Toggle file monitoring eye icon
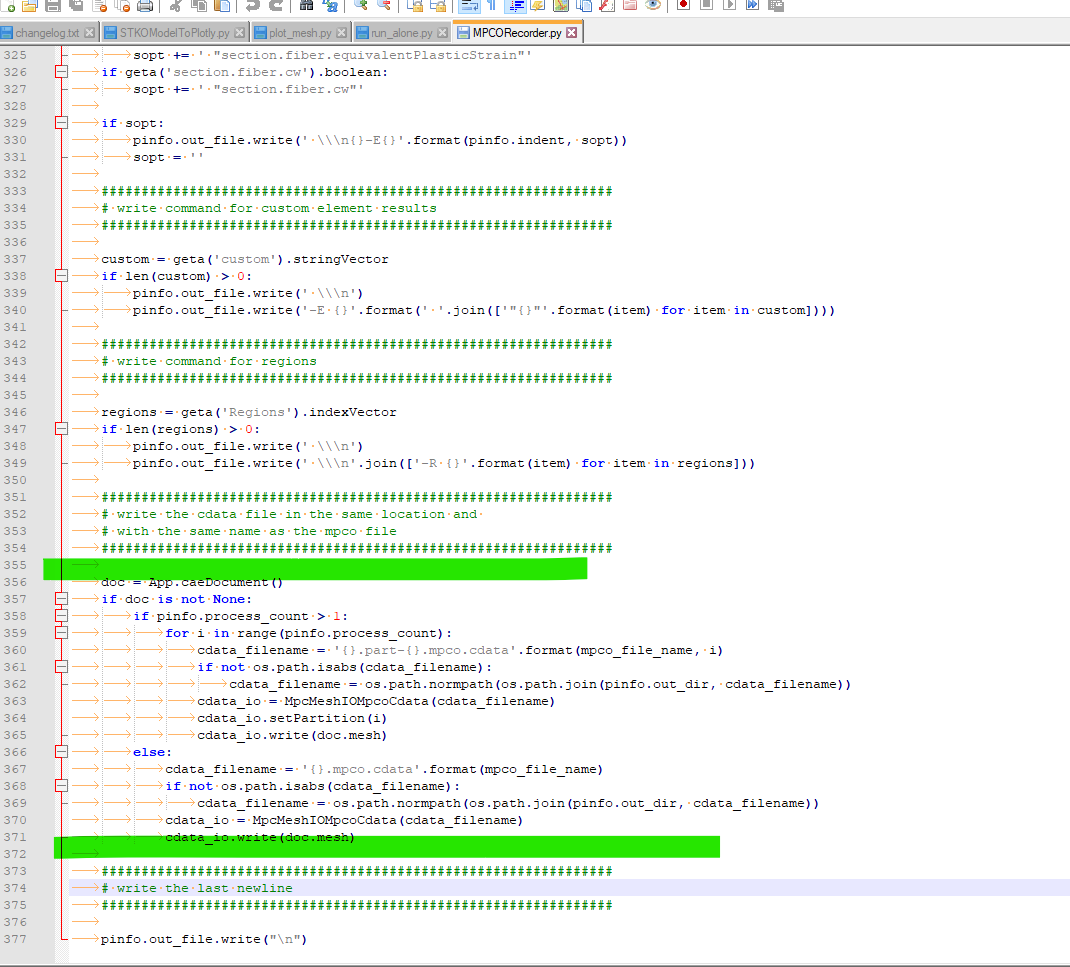The width and height of the screenshot is (1070, 967). (x=653, y=5)
